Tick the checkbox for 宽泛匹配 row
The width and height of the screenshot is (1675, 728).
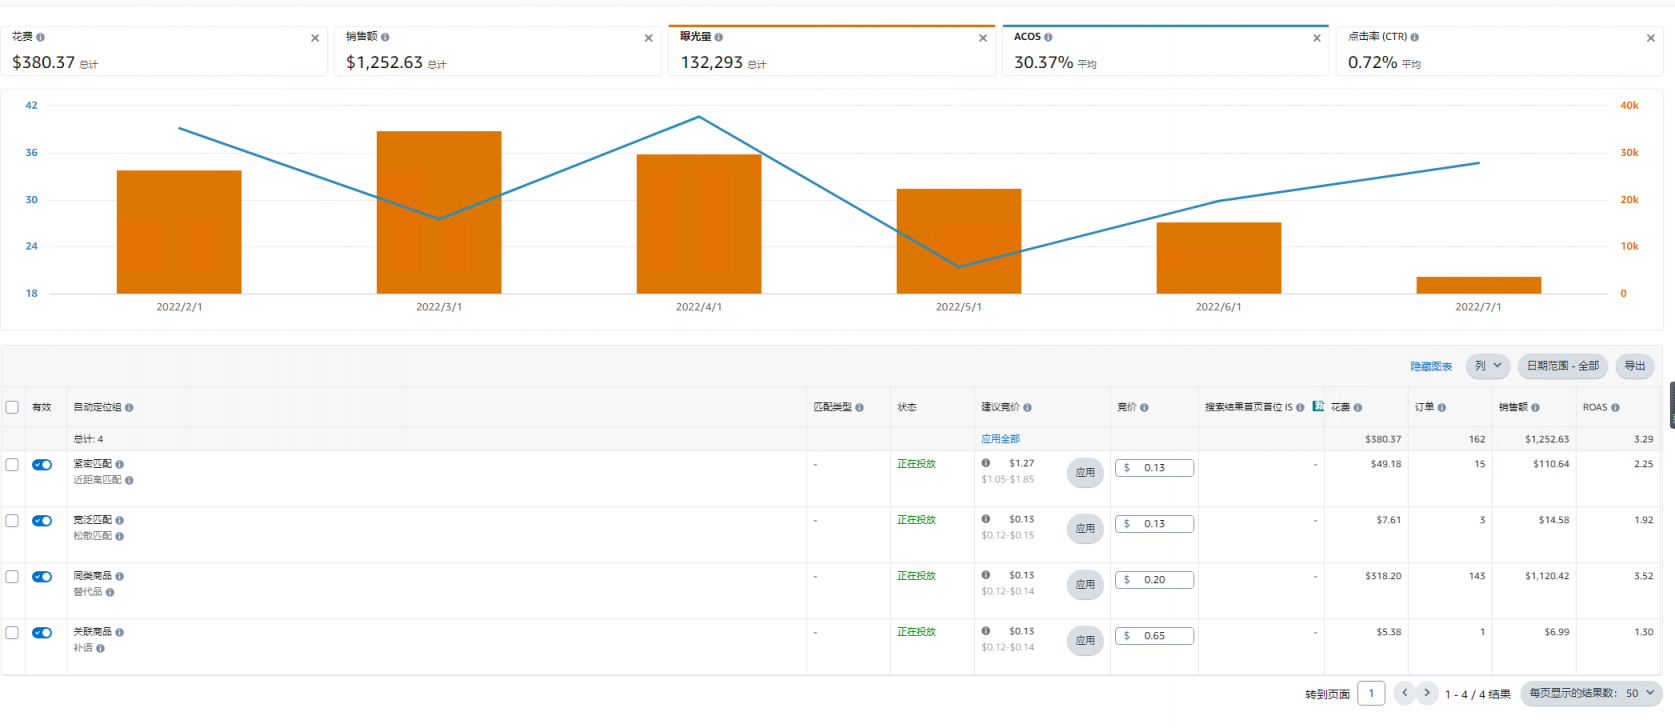click(12, 521)
